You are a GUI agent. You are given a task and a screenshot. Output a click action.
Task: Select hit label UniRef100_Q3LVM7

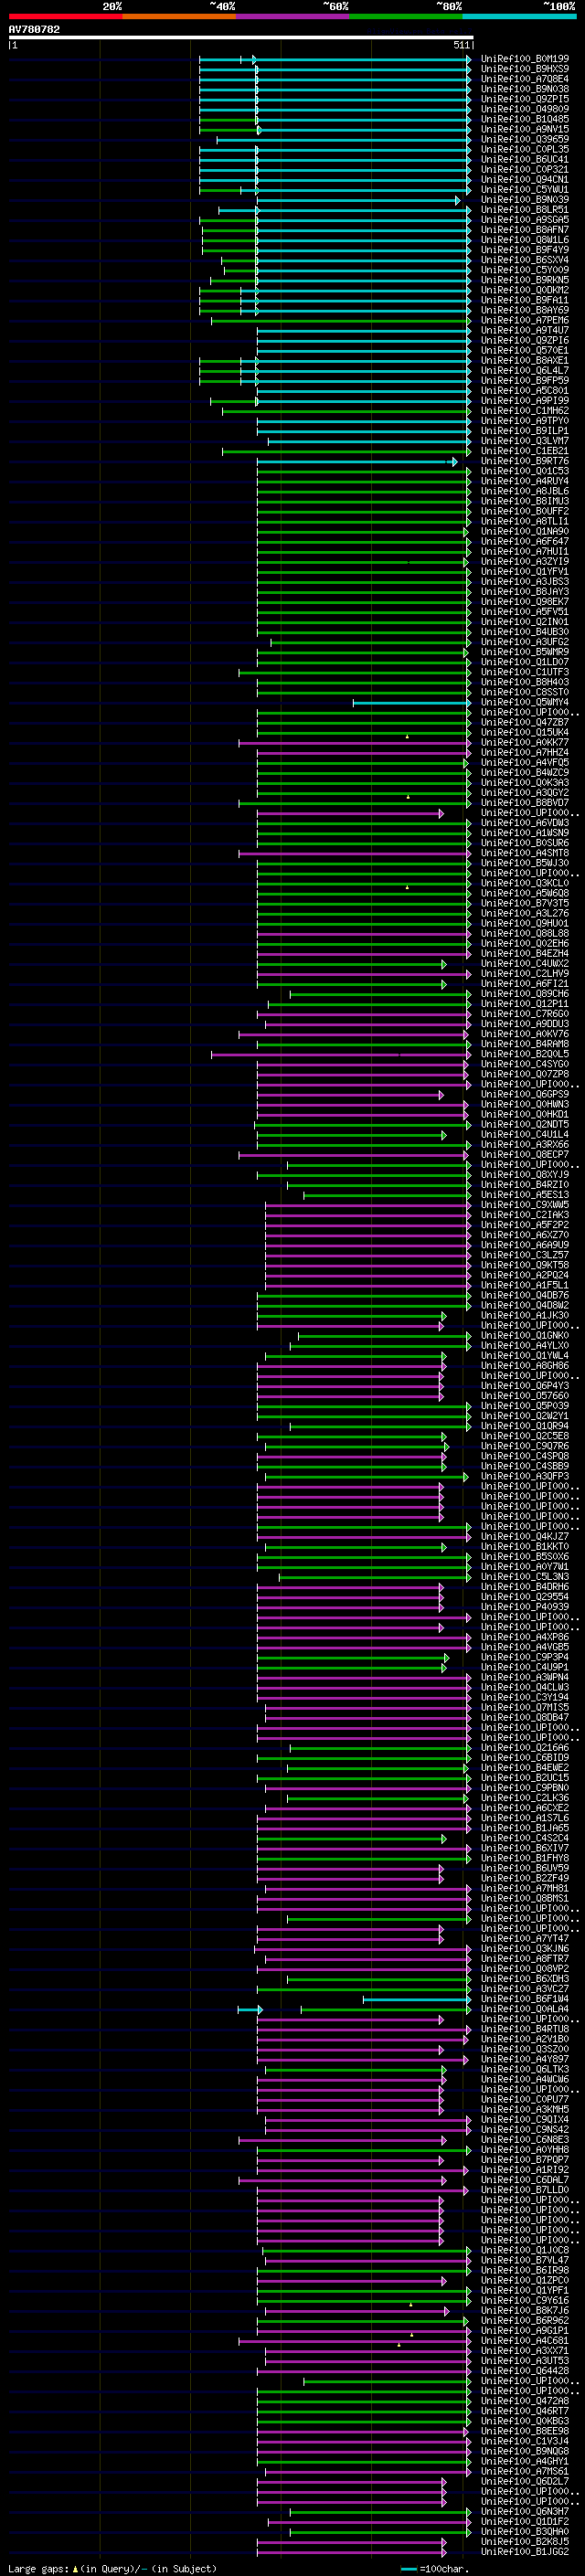pos(525,441)
